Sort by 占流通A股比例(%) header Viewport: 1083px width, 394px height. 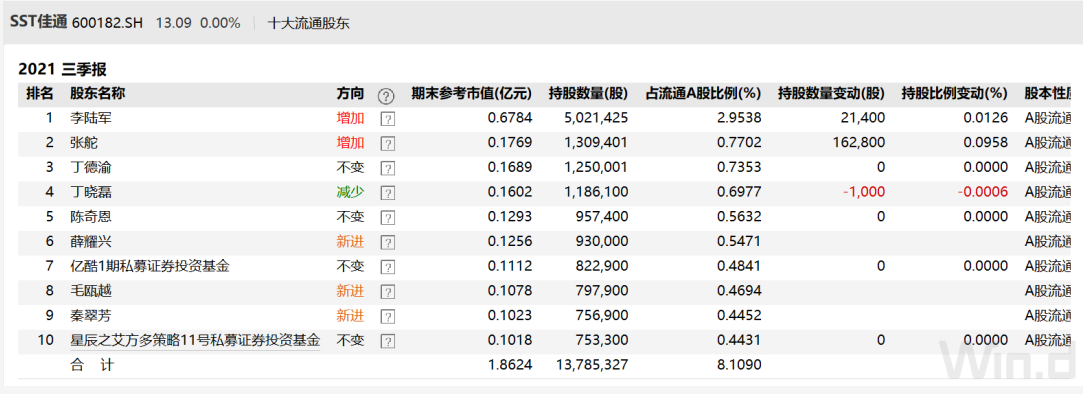point(703,93)
